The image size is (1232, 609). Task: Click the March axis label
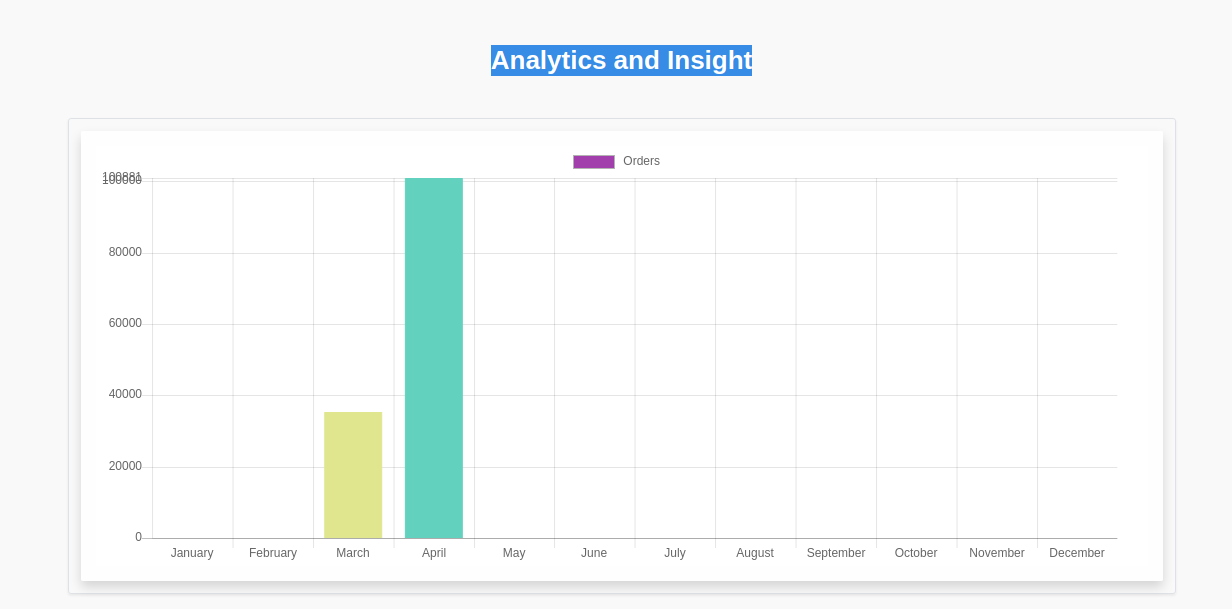[353, 553]
